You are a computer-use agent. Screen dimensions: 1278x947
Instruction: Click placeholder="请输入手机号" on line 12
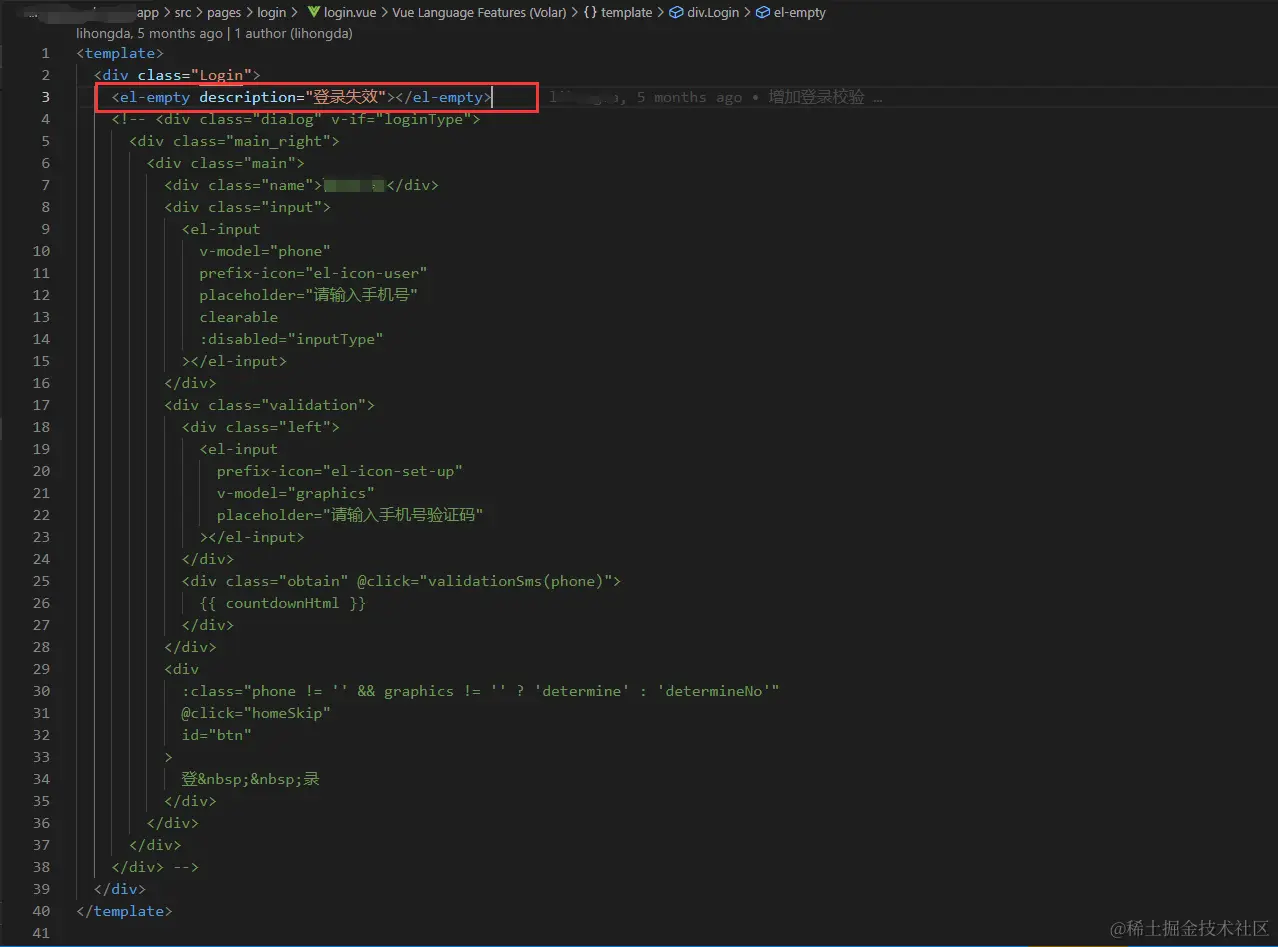click(308, 295)
